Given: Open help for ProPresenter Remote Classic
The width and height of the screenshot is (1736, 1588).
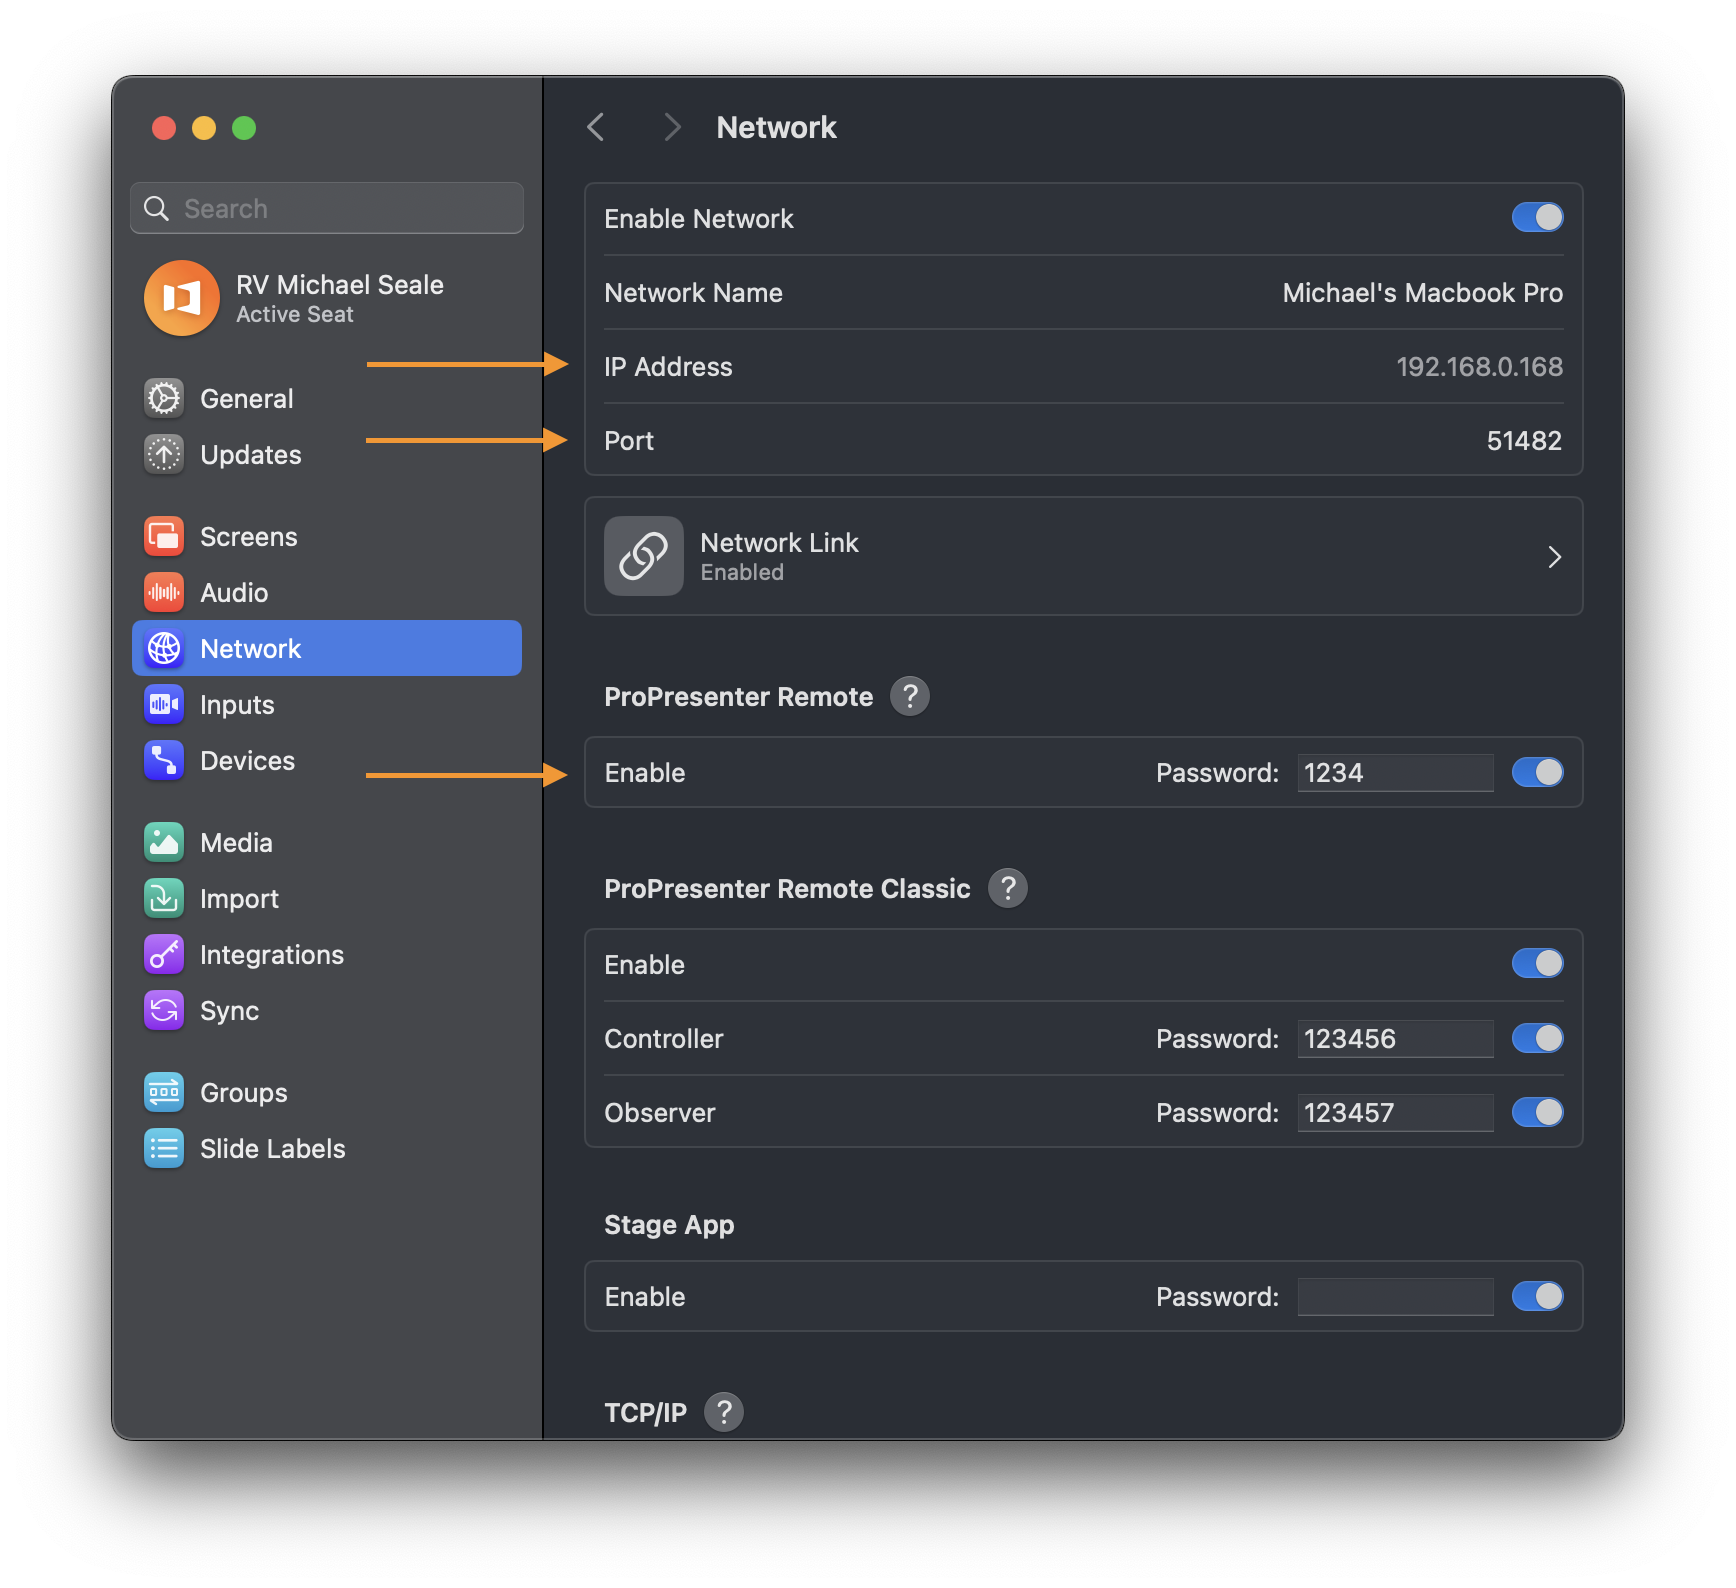Looking at the screenshot, I should click(x=1008, y=888).
